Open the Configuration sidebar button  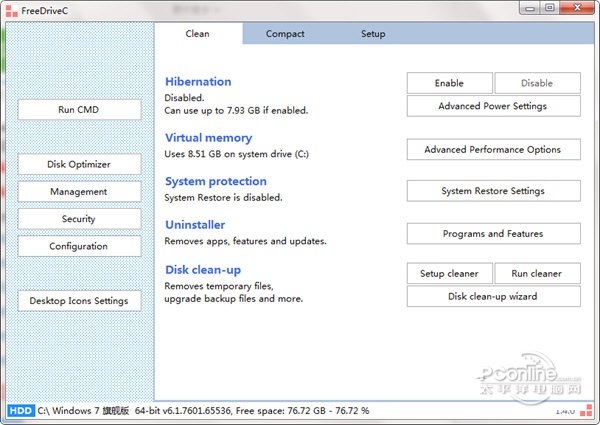click(79, 246)
